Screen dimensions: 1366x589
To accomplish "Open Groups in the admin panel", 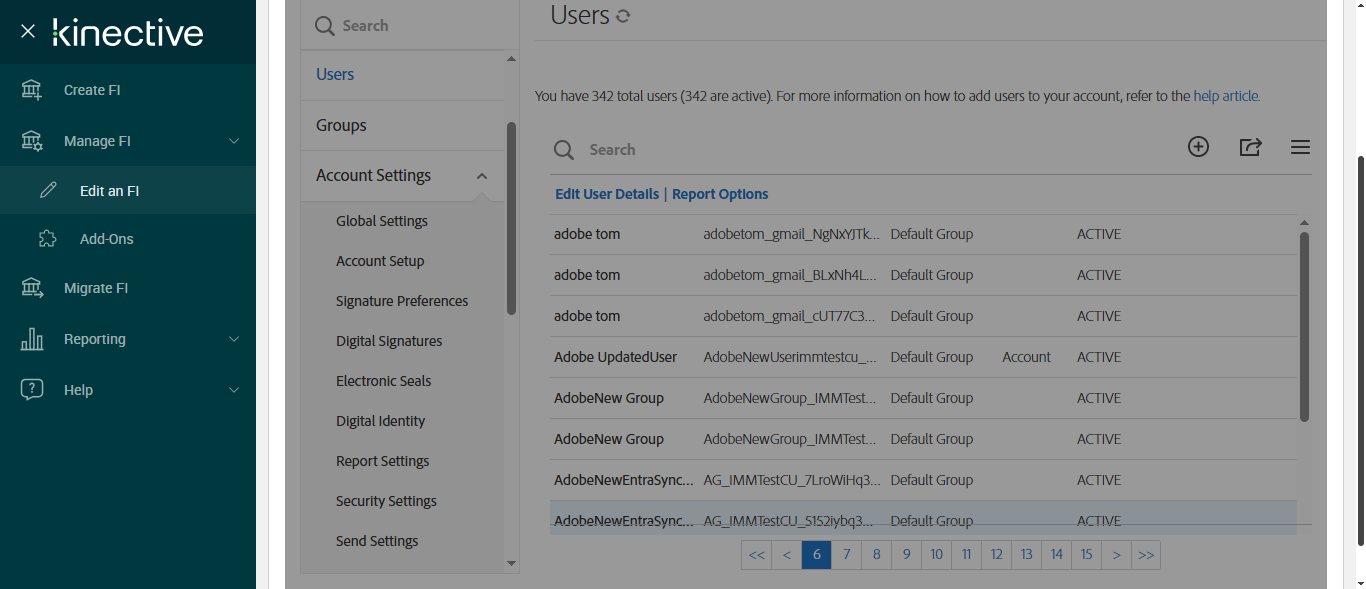I will (341, 125).
